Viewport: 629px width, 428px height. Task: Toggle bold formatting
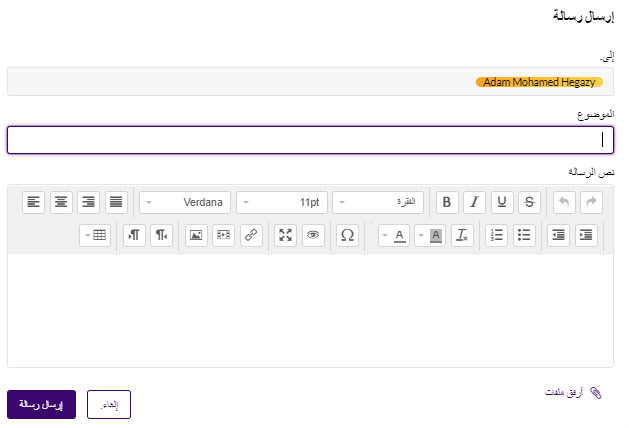click(x=447, y=202)
